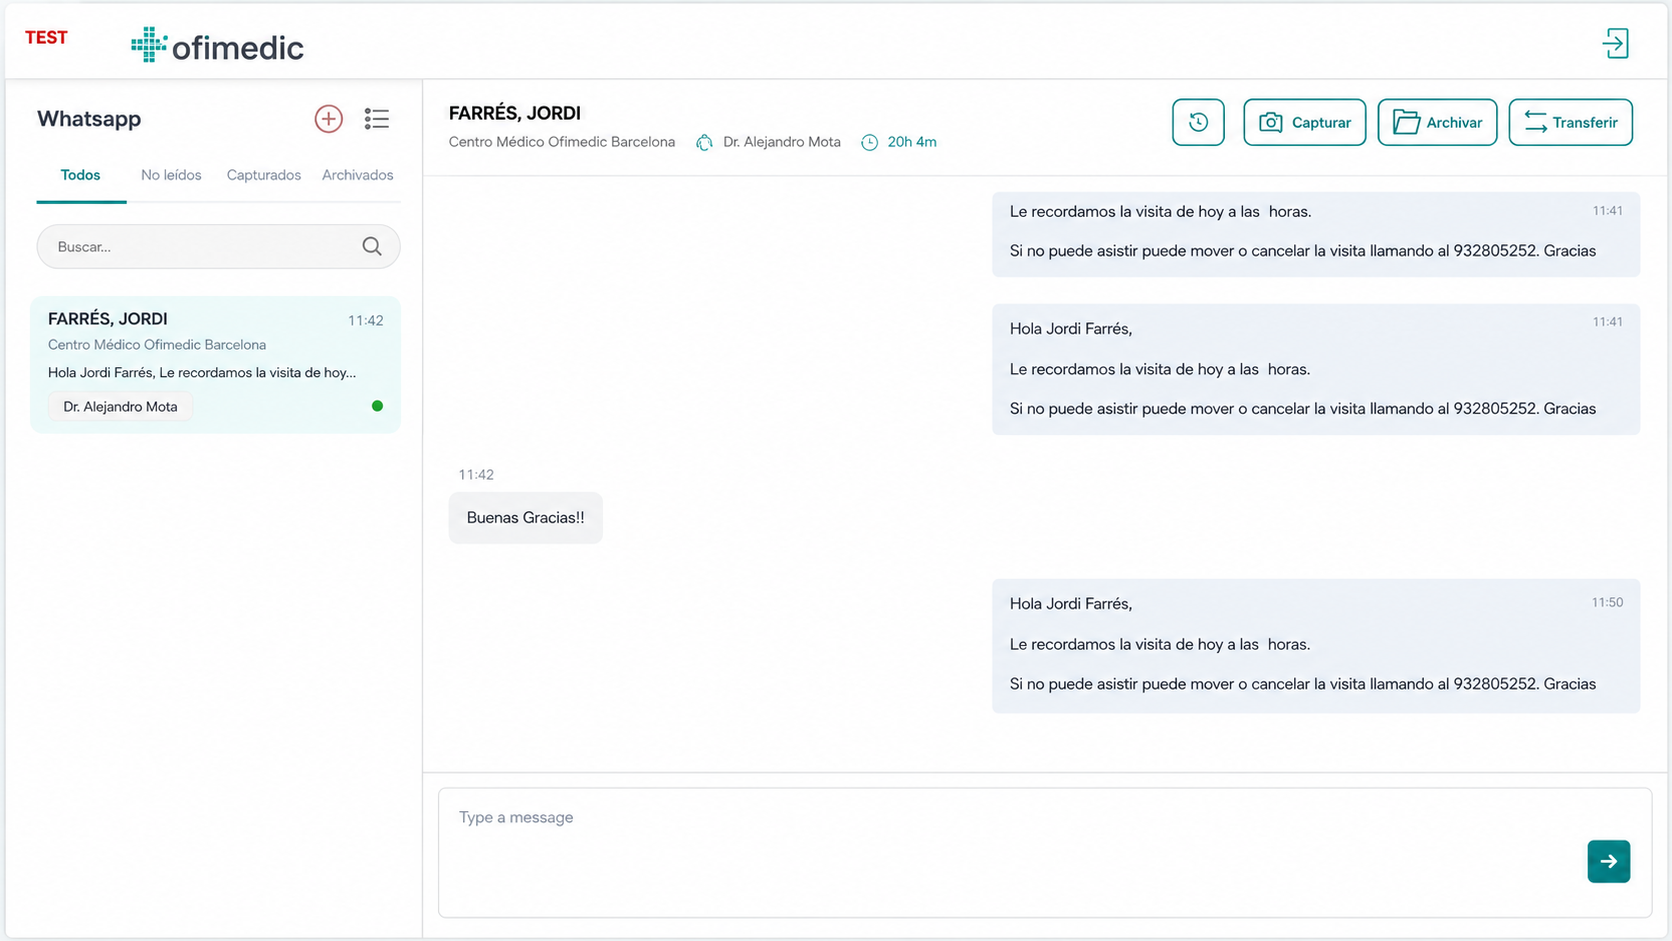
Task: Select the Buenas Gracias!! message bubble
Action: (525, 517)
